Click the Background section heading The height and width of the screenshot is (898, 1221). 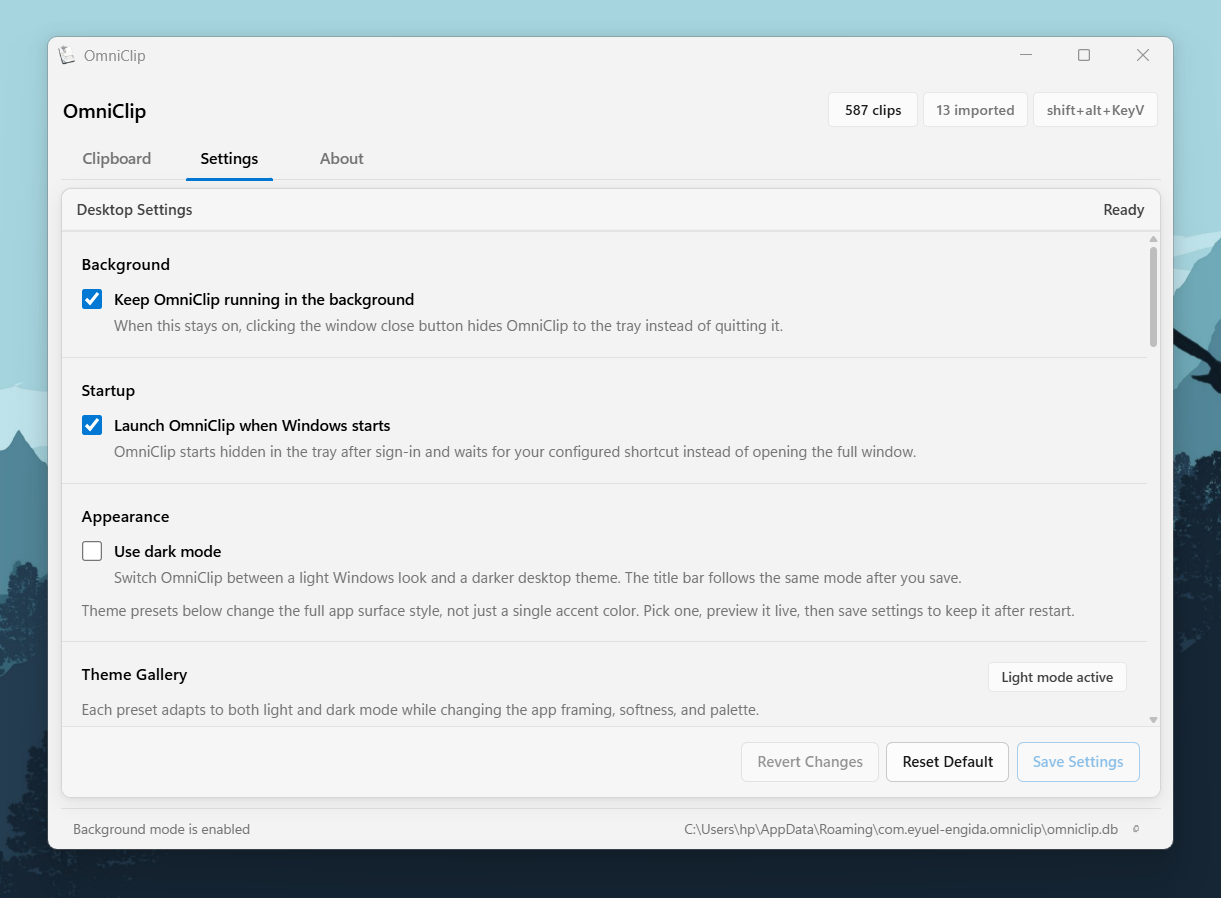(126, 265)
